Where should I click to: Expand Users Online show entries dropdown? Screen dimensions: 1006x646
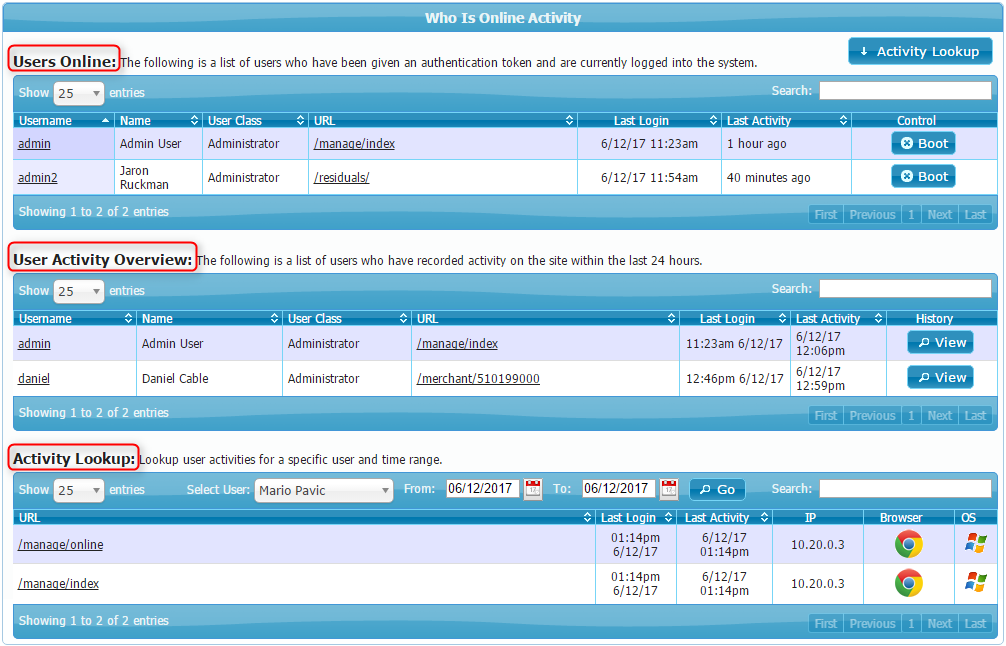pos(78,93)
